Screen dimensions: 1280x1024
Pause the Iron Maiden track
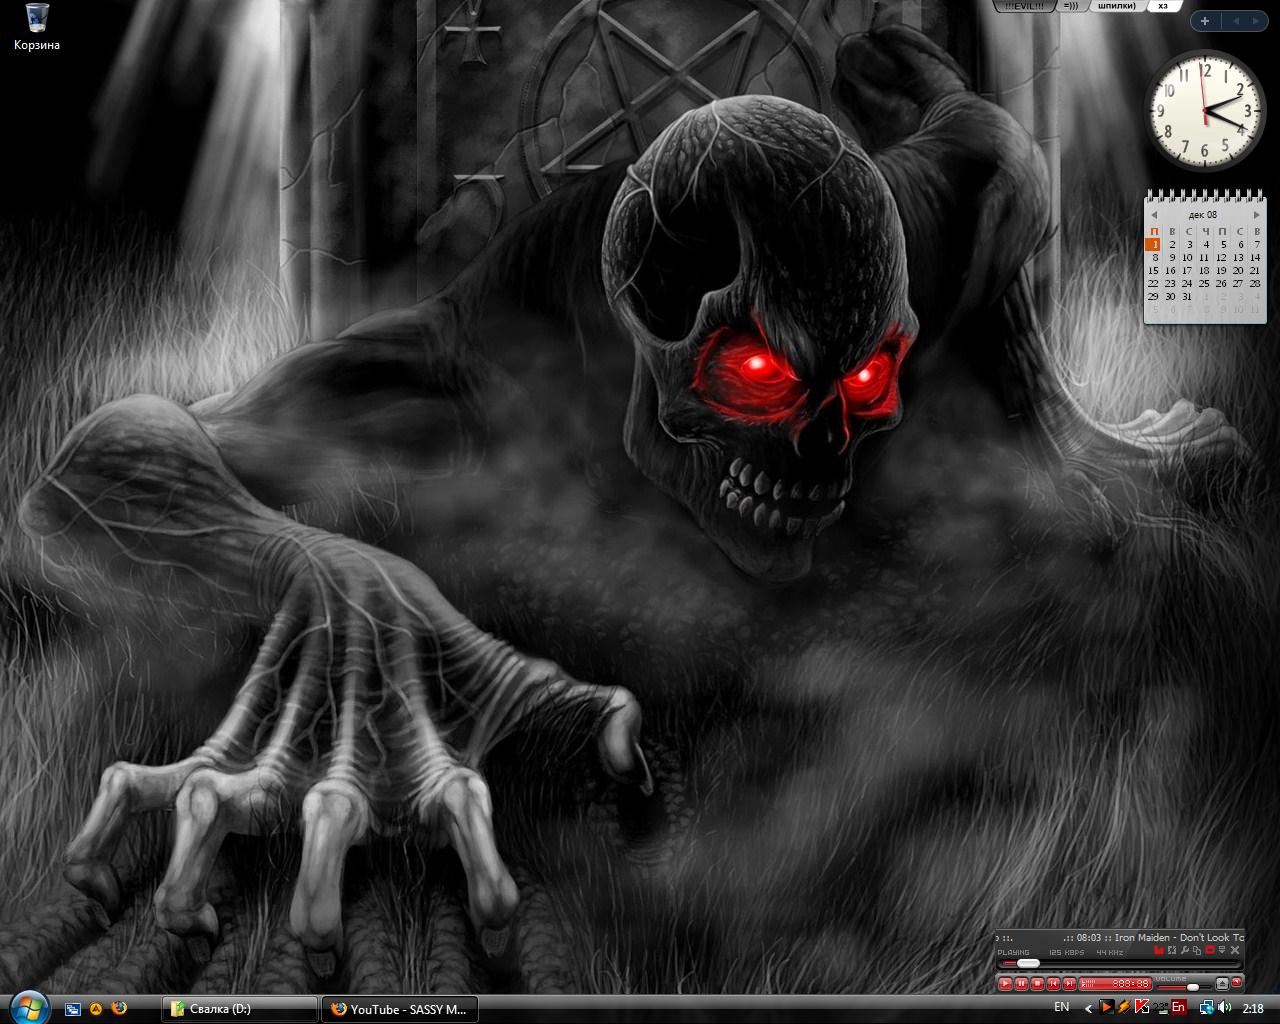click(1022, 984)
